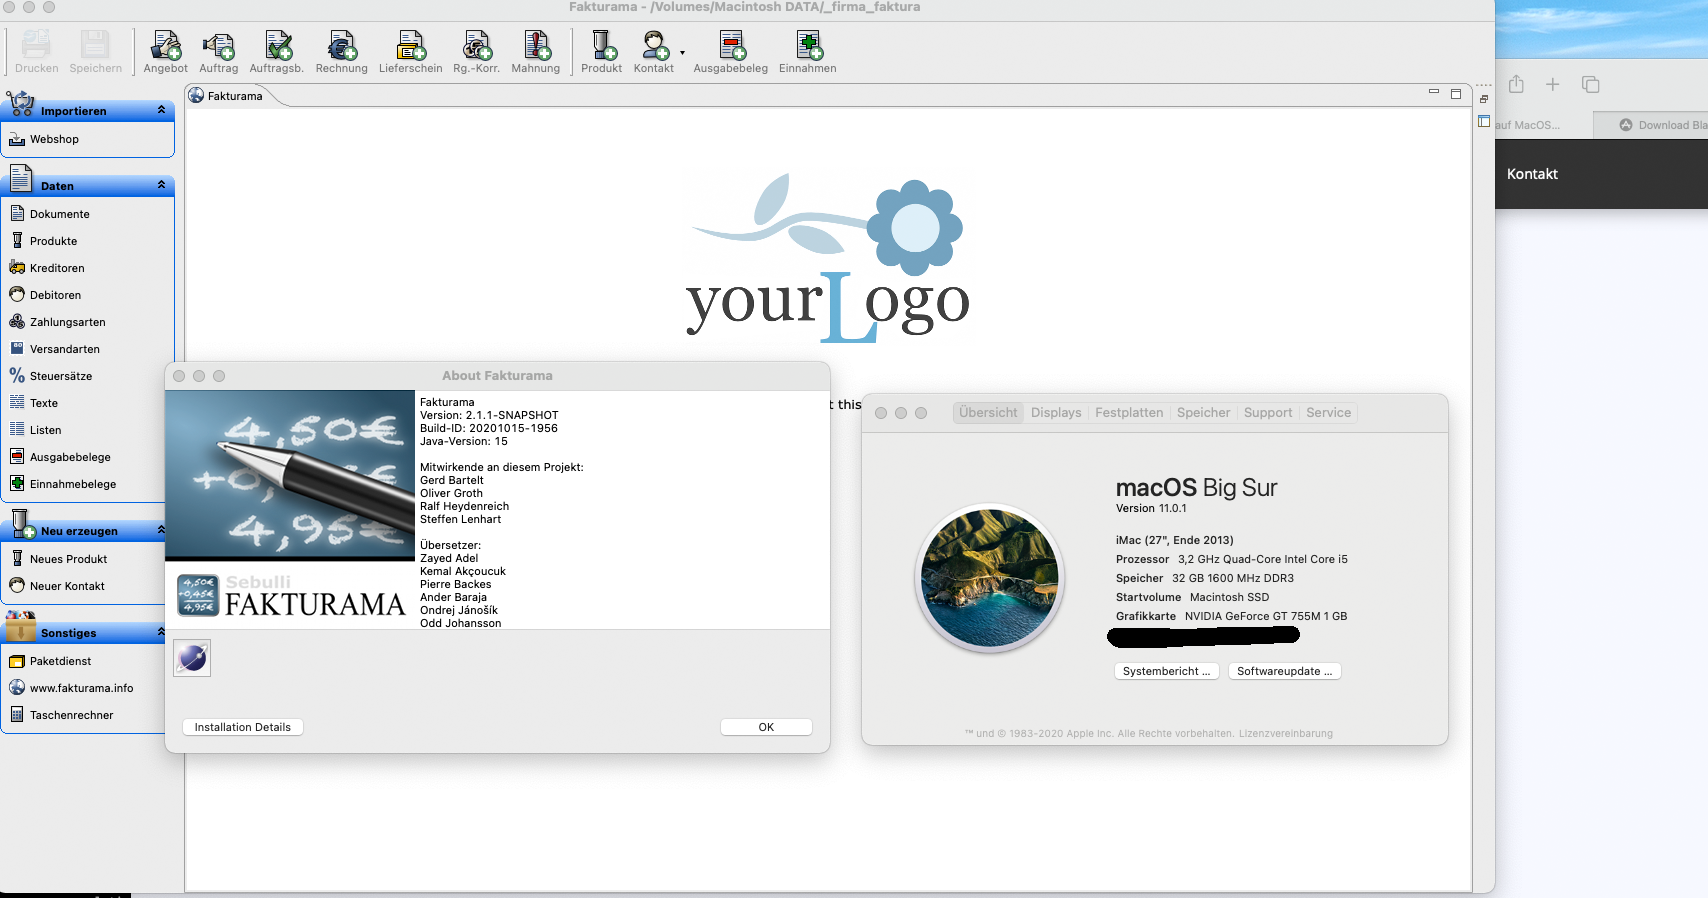Collapse the Daten sidebar section
Viewport: 1708px width, 898px height.
161,185
